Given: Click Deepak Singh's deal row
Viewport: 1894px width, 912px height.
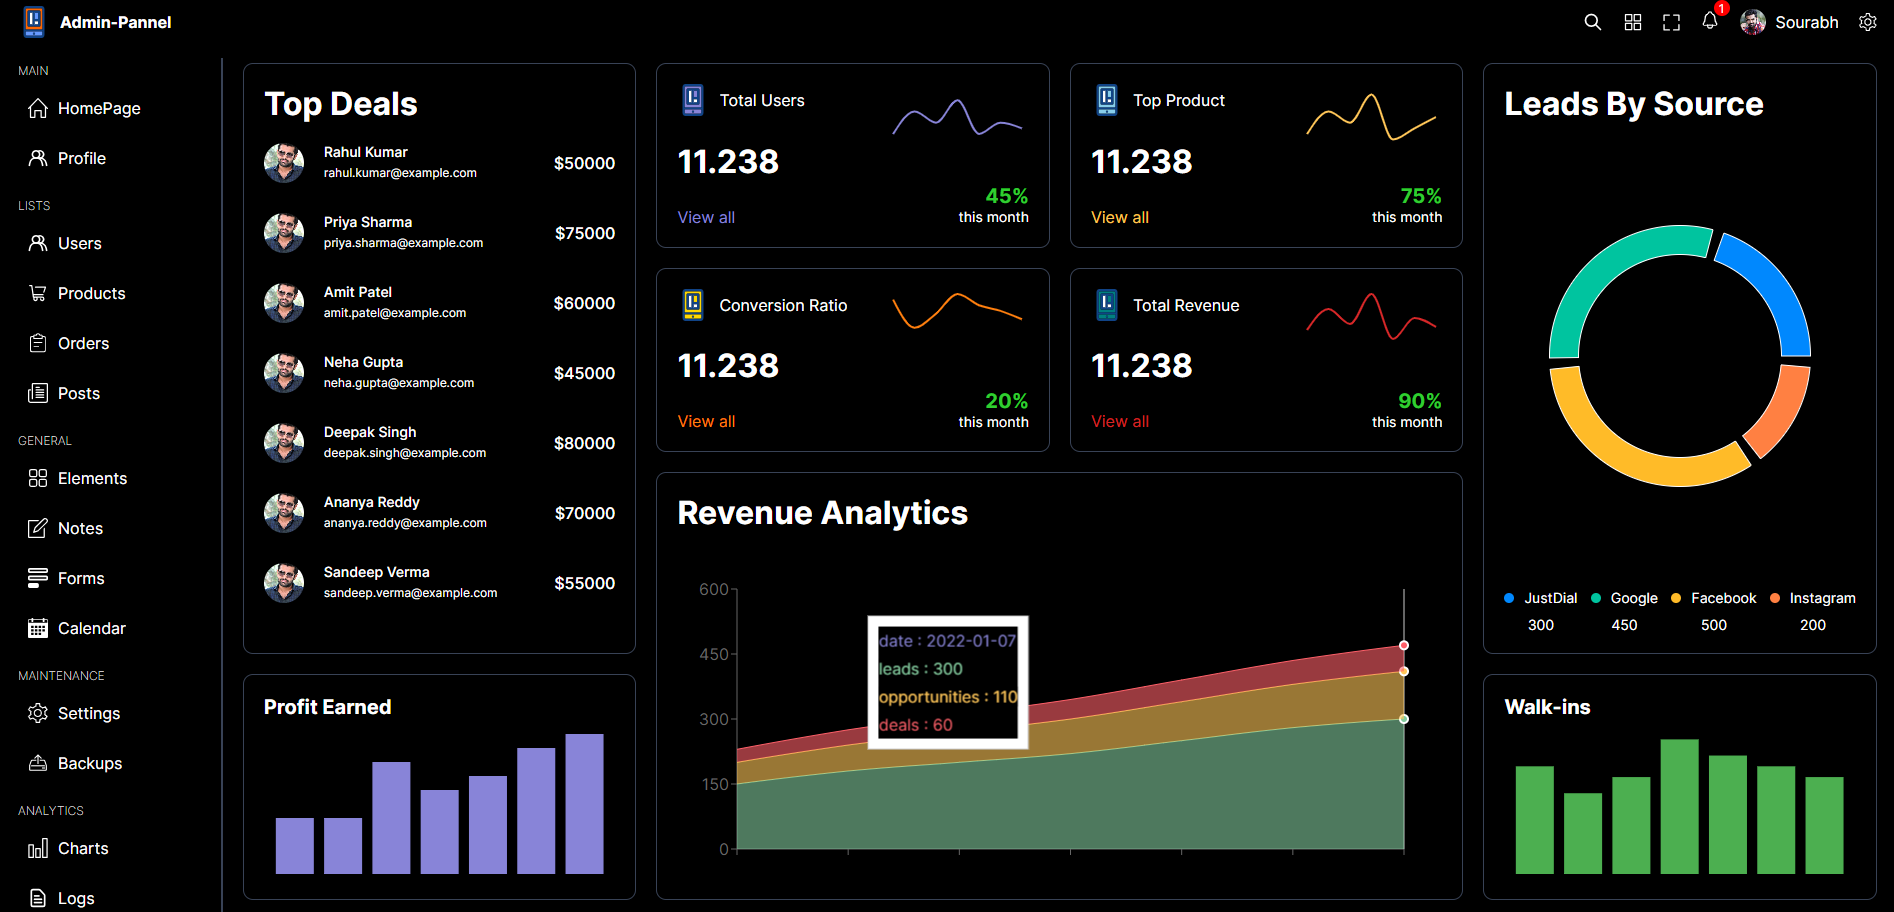Looking at the screenshot, I should tap(439, 442).
